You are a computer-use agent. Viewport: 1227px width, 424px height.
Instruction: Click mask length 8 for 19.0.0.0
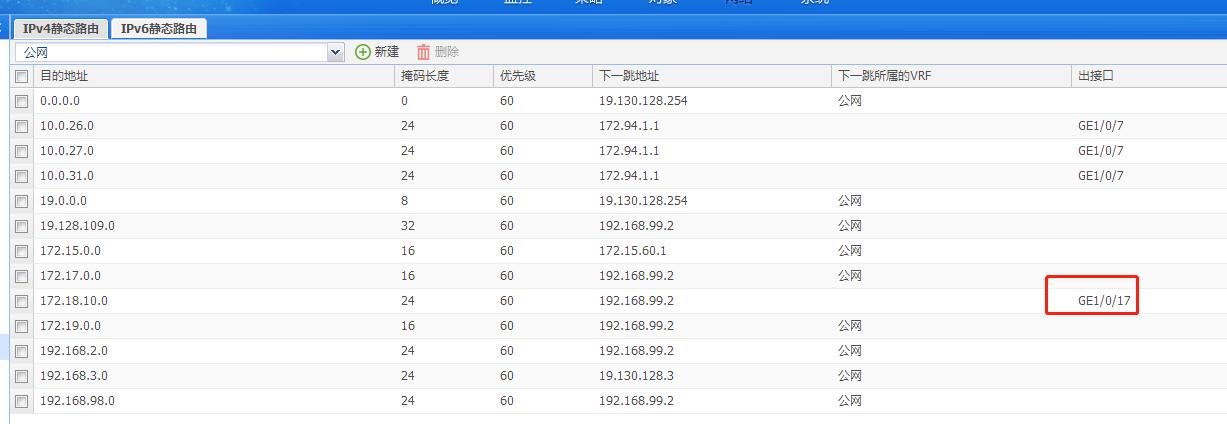coord(404,201)
